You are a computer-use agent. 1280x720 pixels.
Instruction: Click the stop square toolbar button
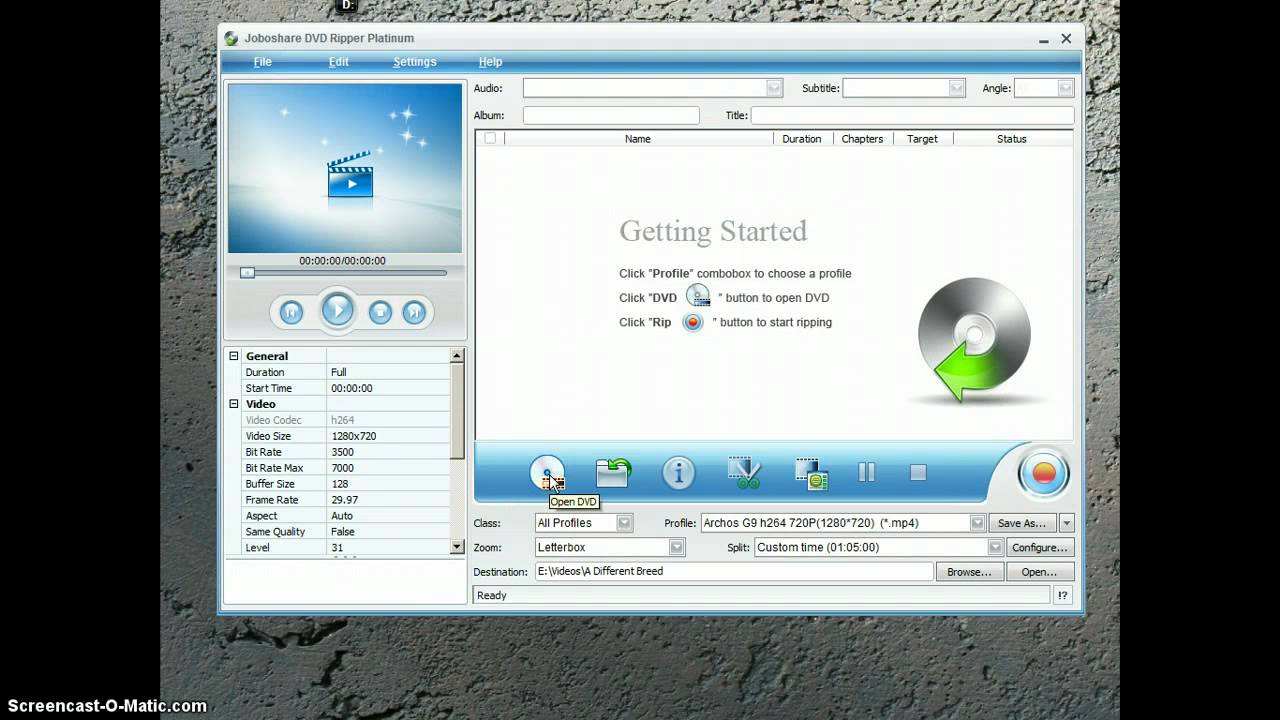(x=918, y=472)
